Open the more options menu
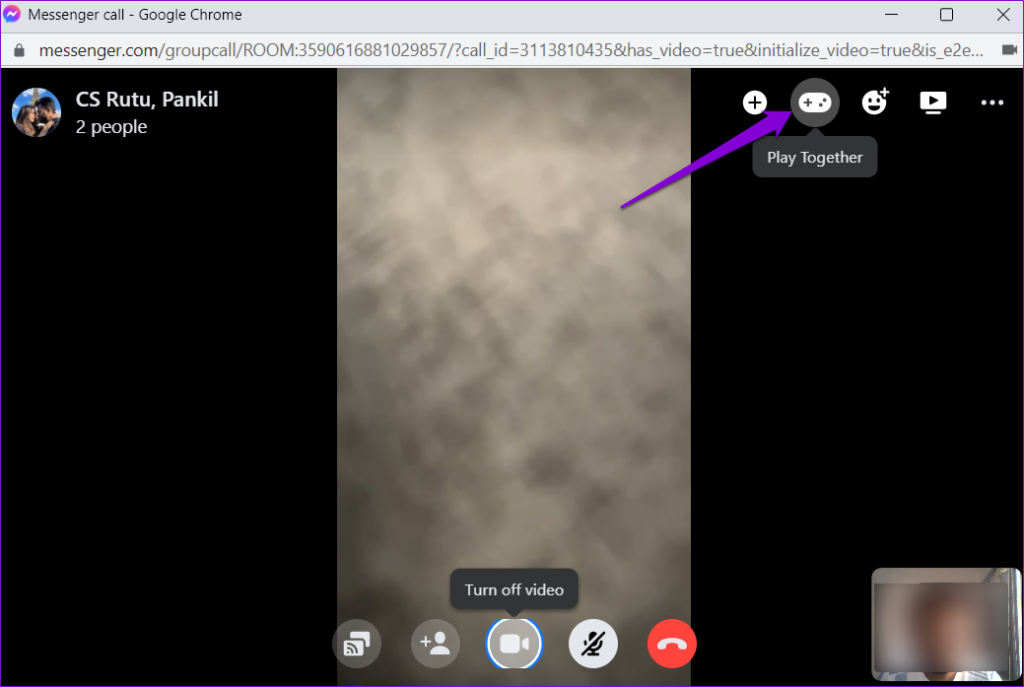Viewport: 1024px width, 687px height. (992, 102)
